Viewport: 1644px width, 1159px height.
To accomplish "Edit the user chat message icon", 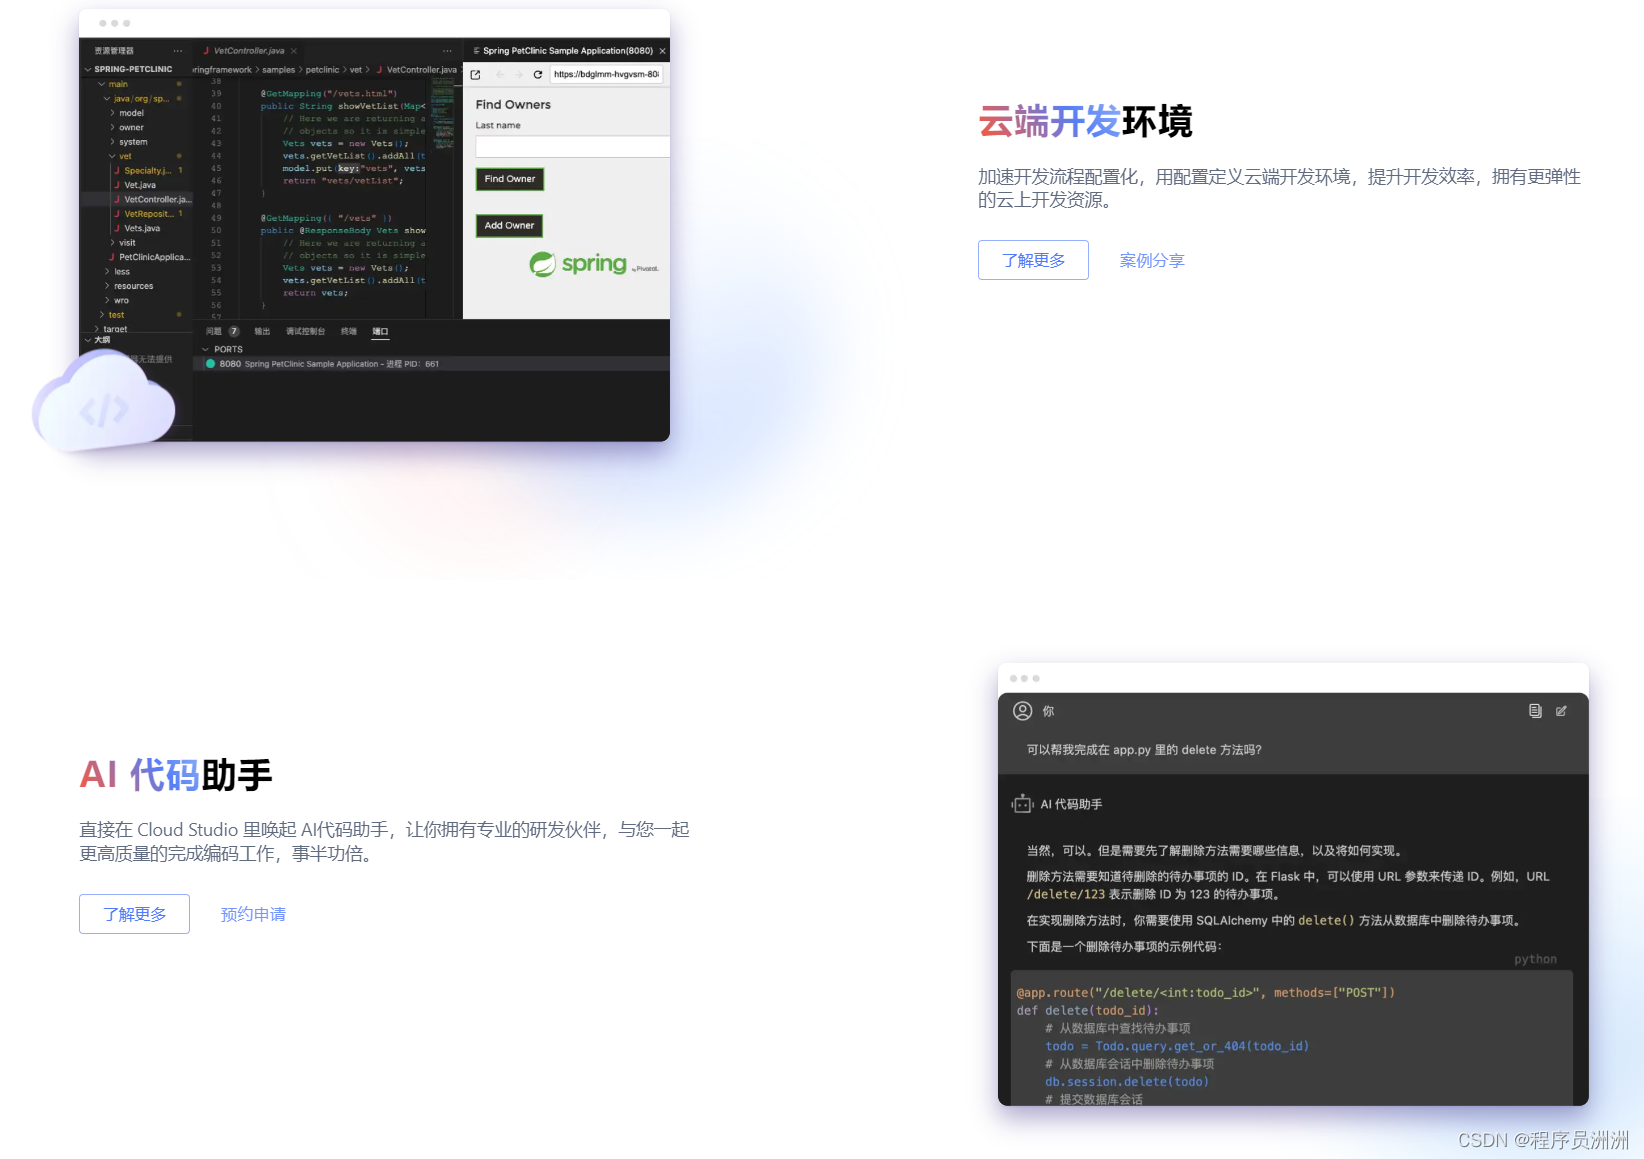I will click(x=1561, y=711).
